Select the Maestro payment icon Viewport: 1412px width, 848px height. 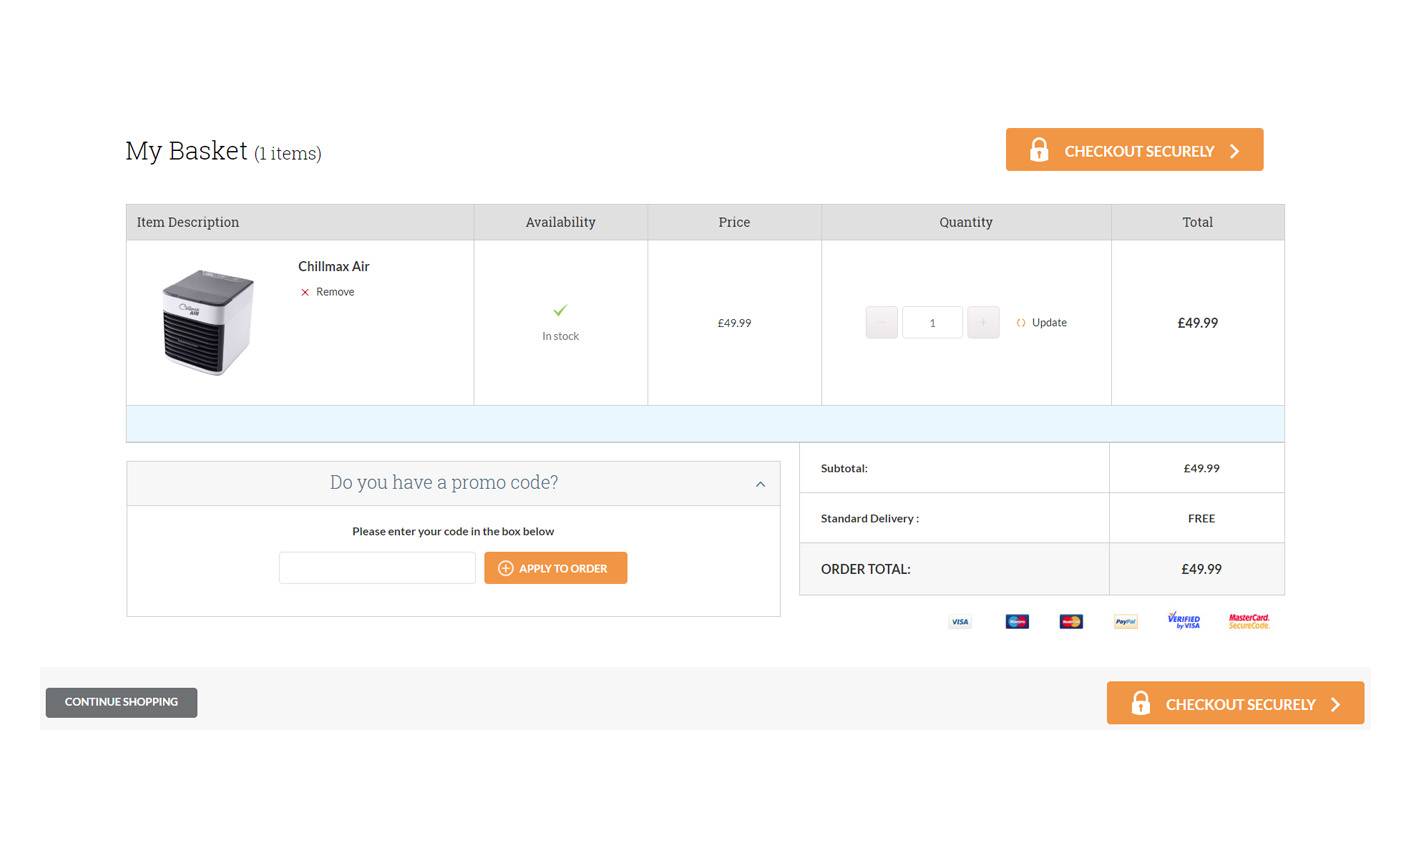[1016, 621]
